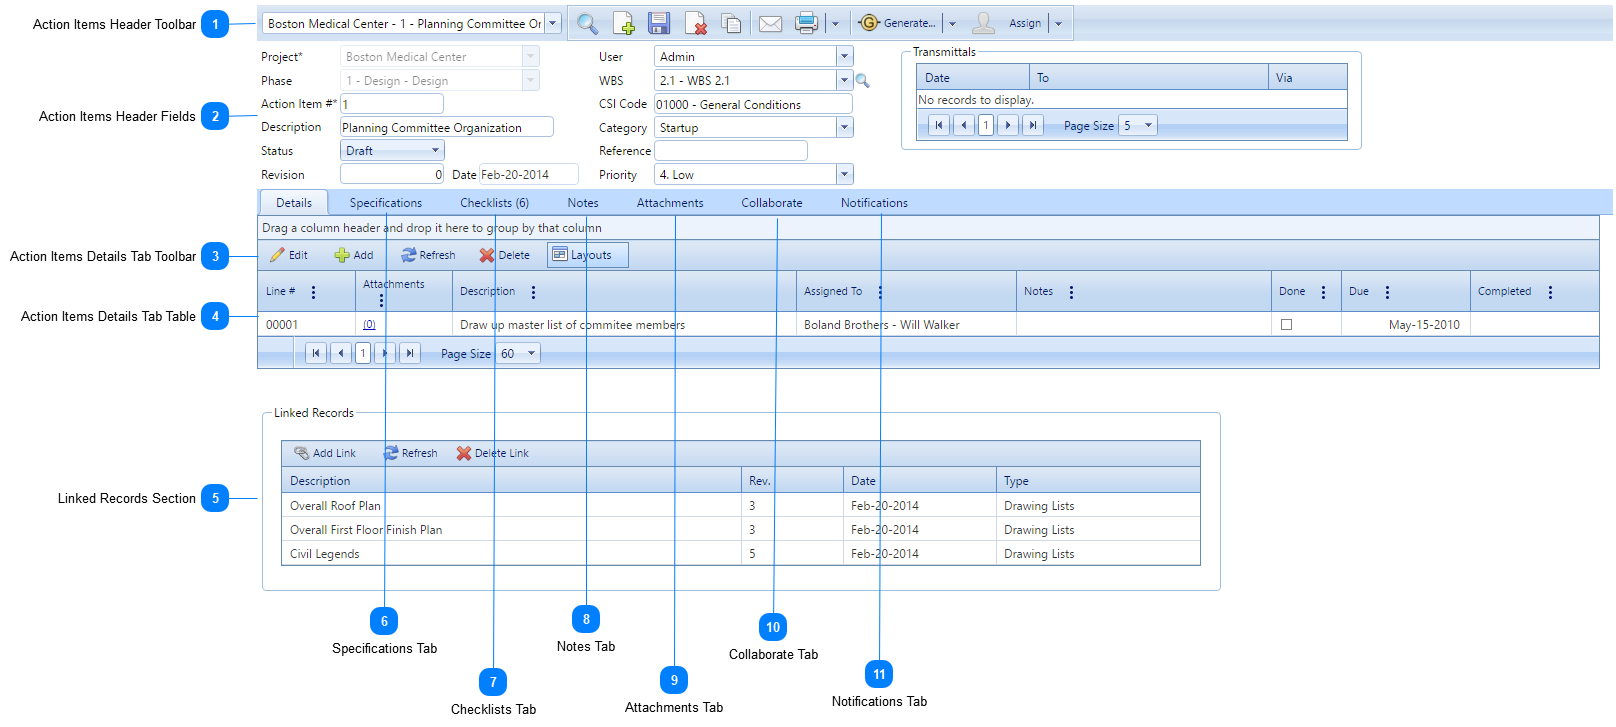Go to first page in details table pager

click(316, 353)
